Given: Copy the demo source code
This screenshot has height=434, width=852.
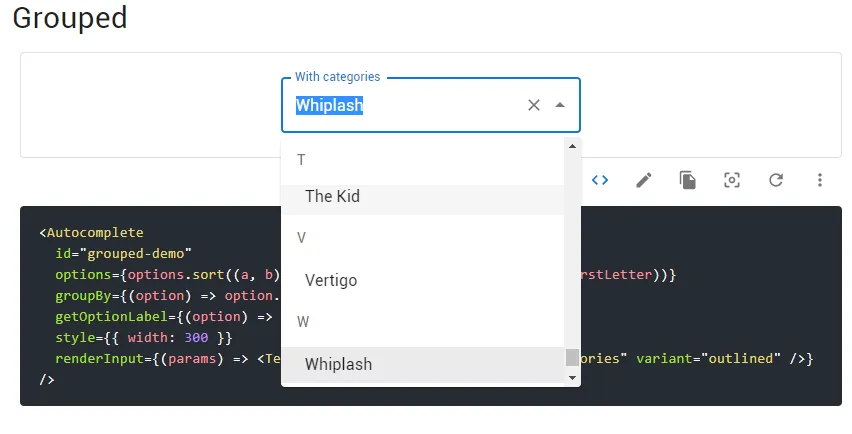Looking at the screenshot, I should (x=688, y=180).
